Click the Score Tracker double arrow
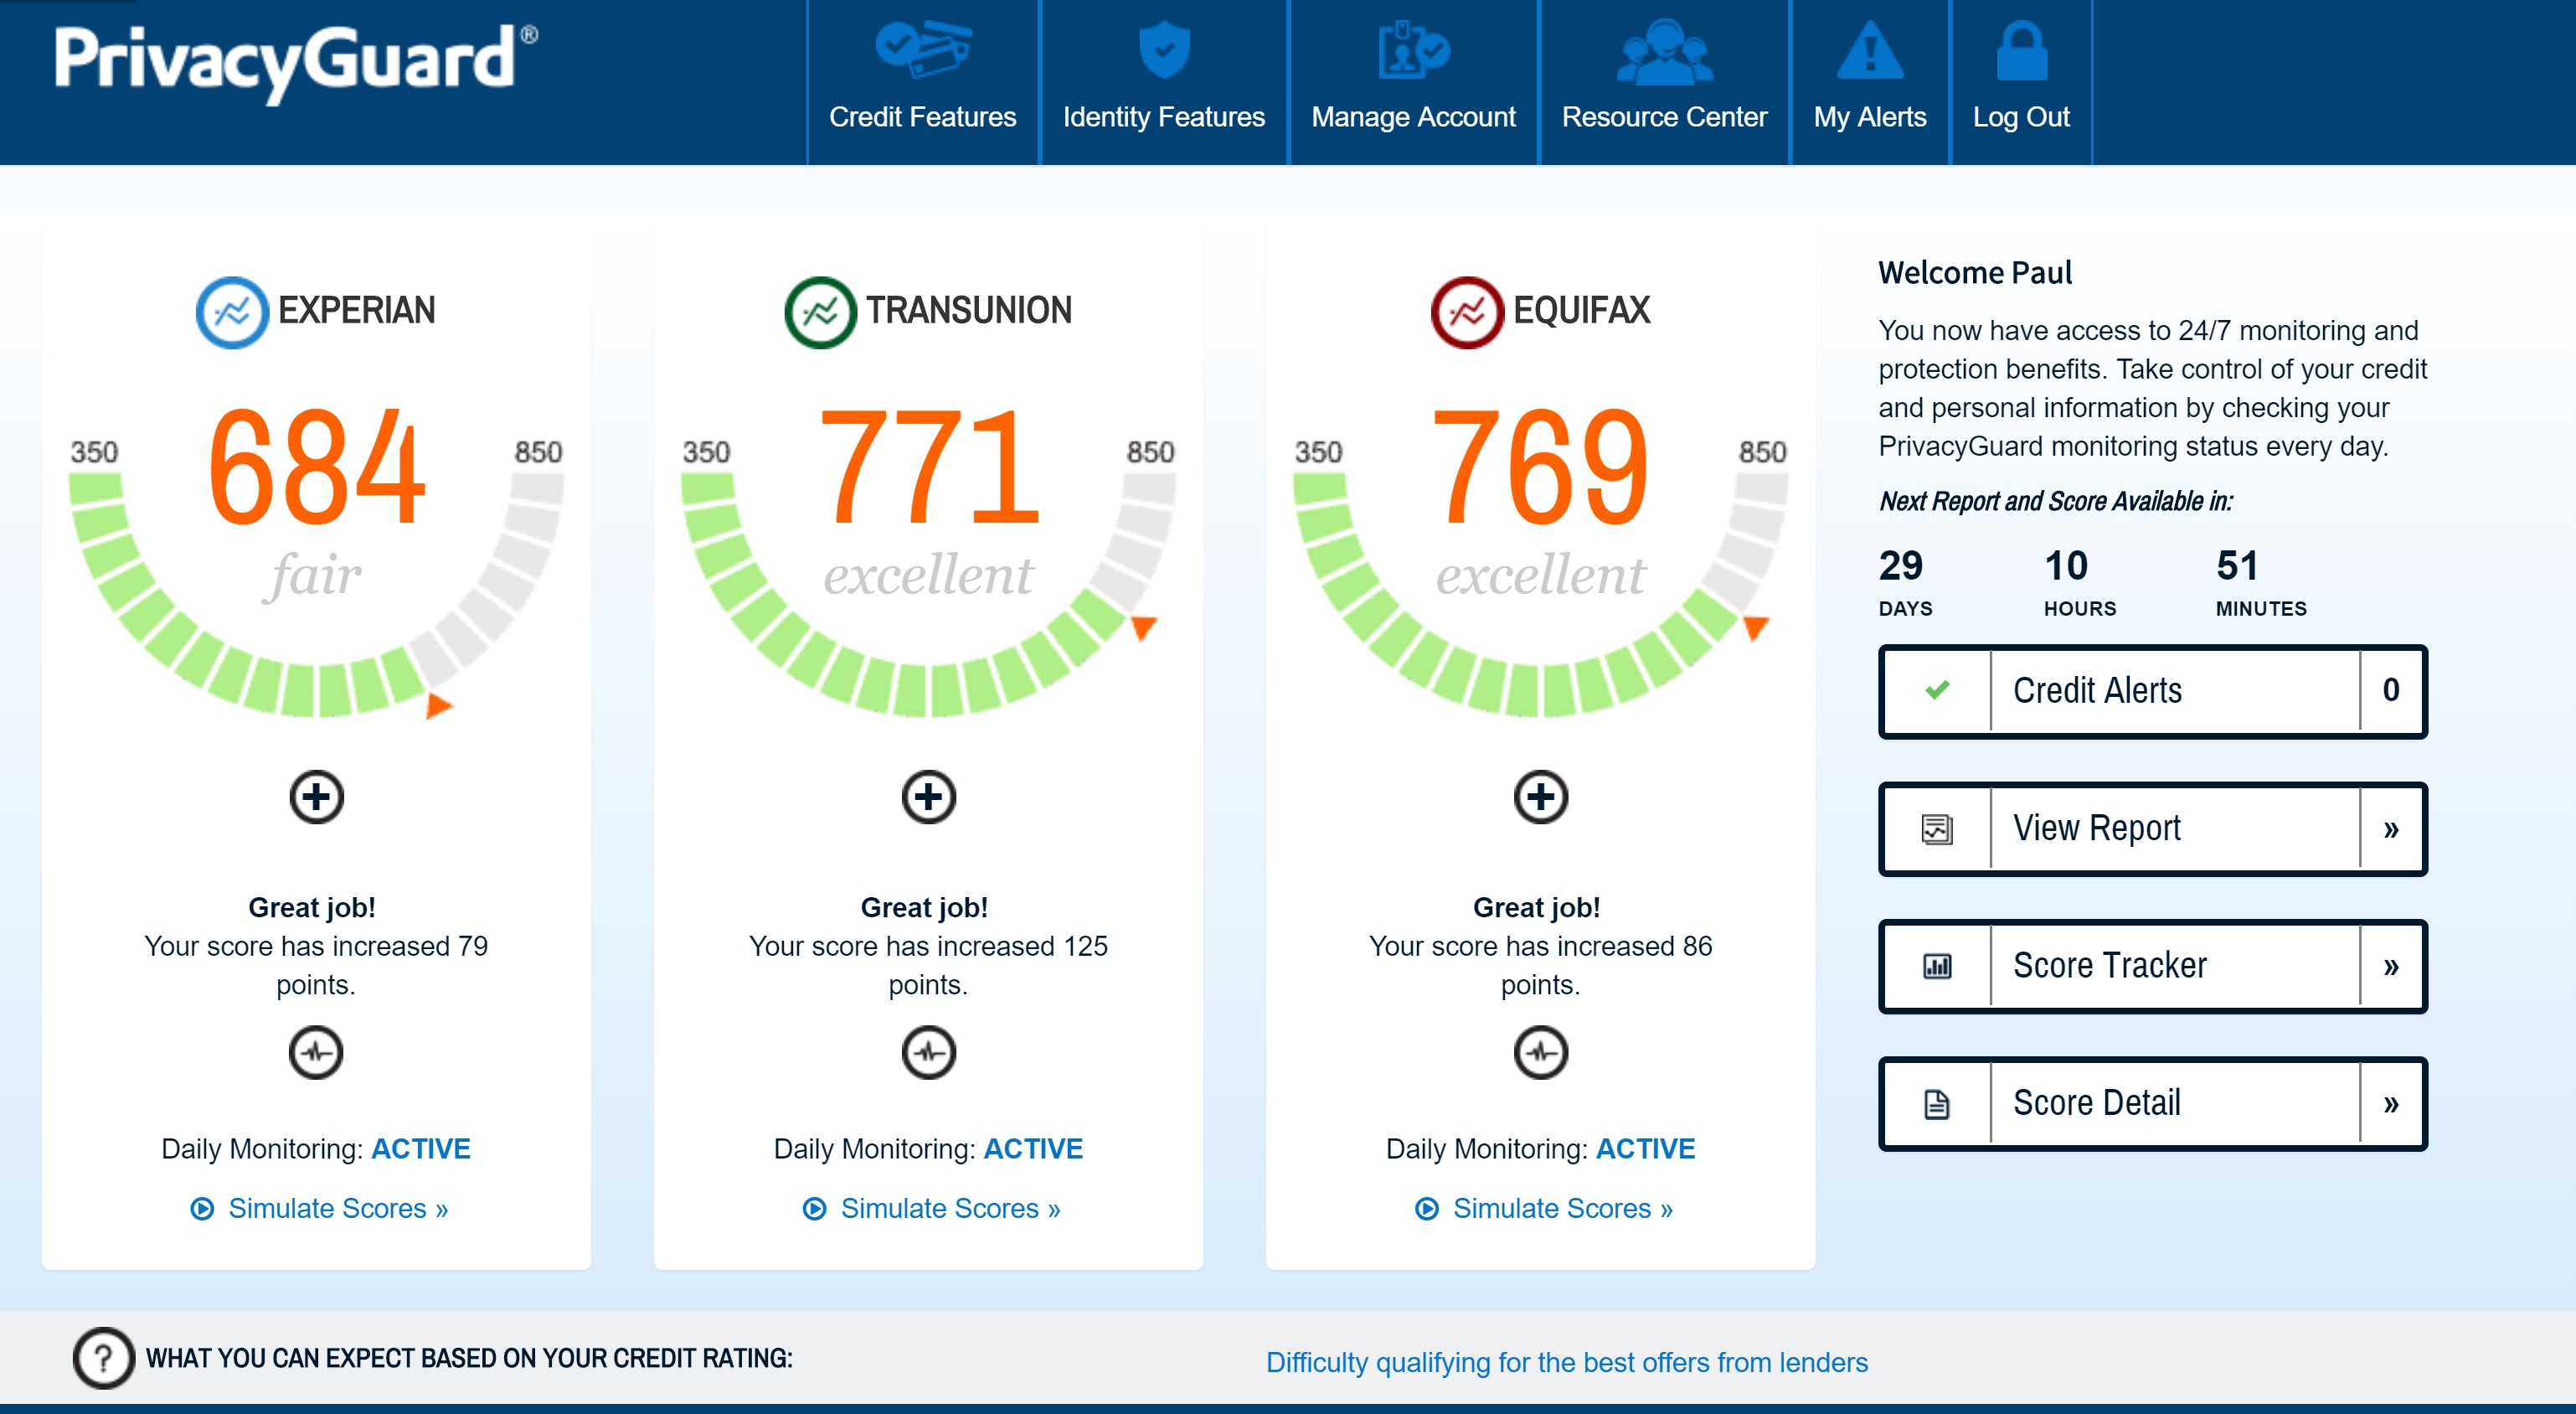The image size is (2576, 1414). click(2391, 966)
